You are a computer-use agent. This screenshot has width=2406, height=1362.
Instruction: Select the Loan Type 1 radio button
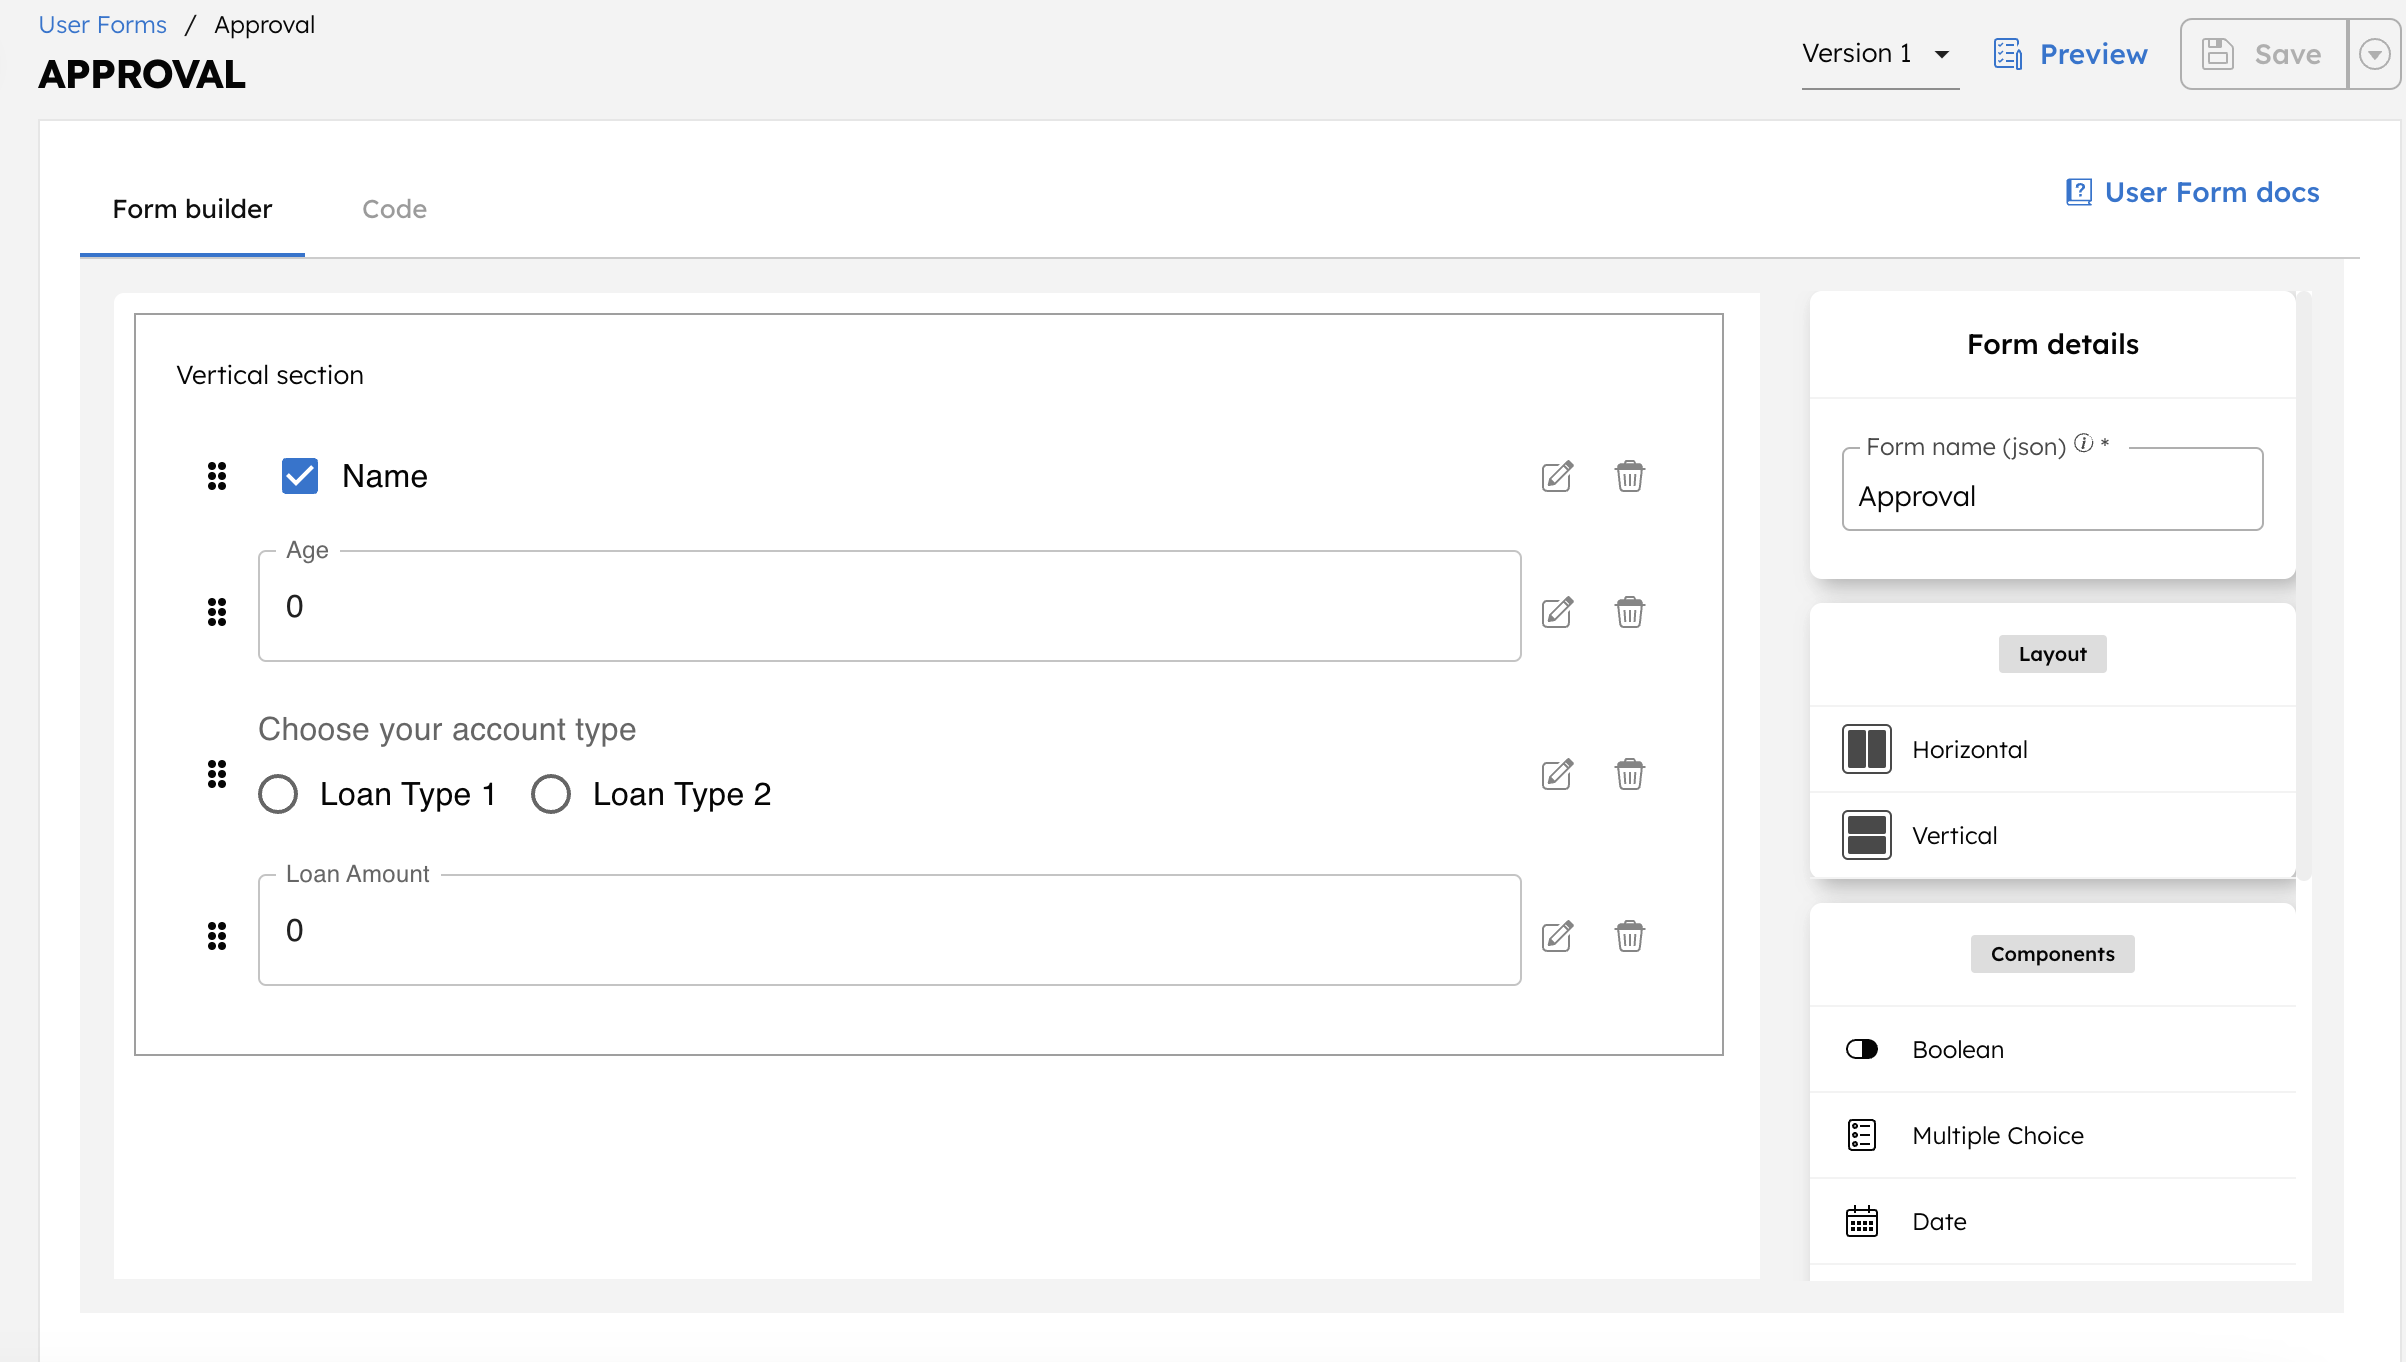(278, 794)
